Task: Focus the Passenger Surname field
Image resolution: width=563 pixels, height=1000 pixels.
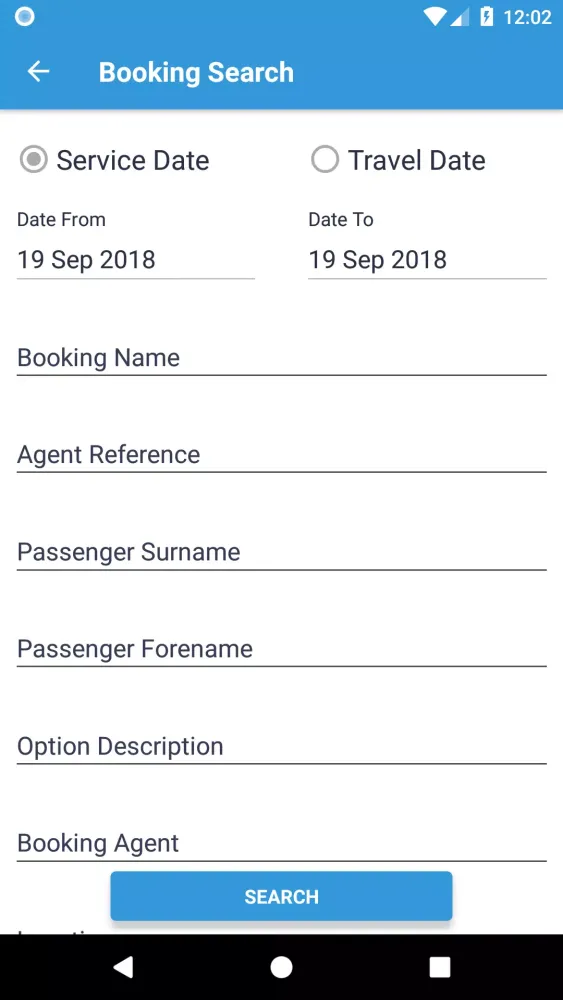Action: coord(281,552)
